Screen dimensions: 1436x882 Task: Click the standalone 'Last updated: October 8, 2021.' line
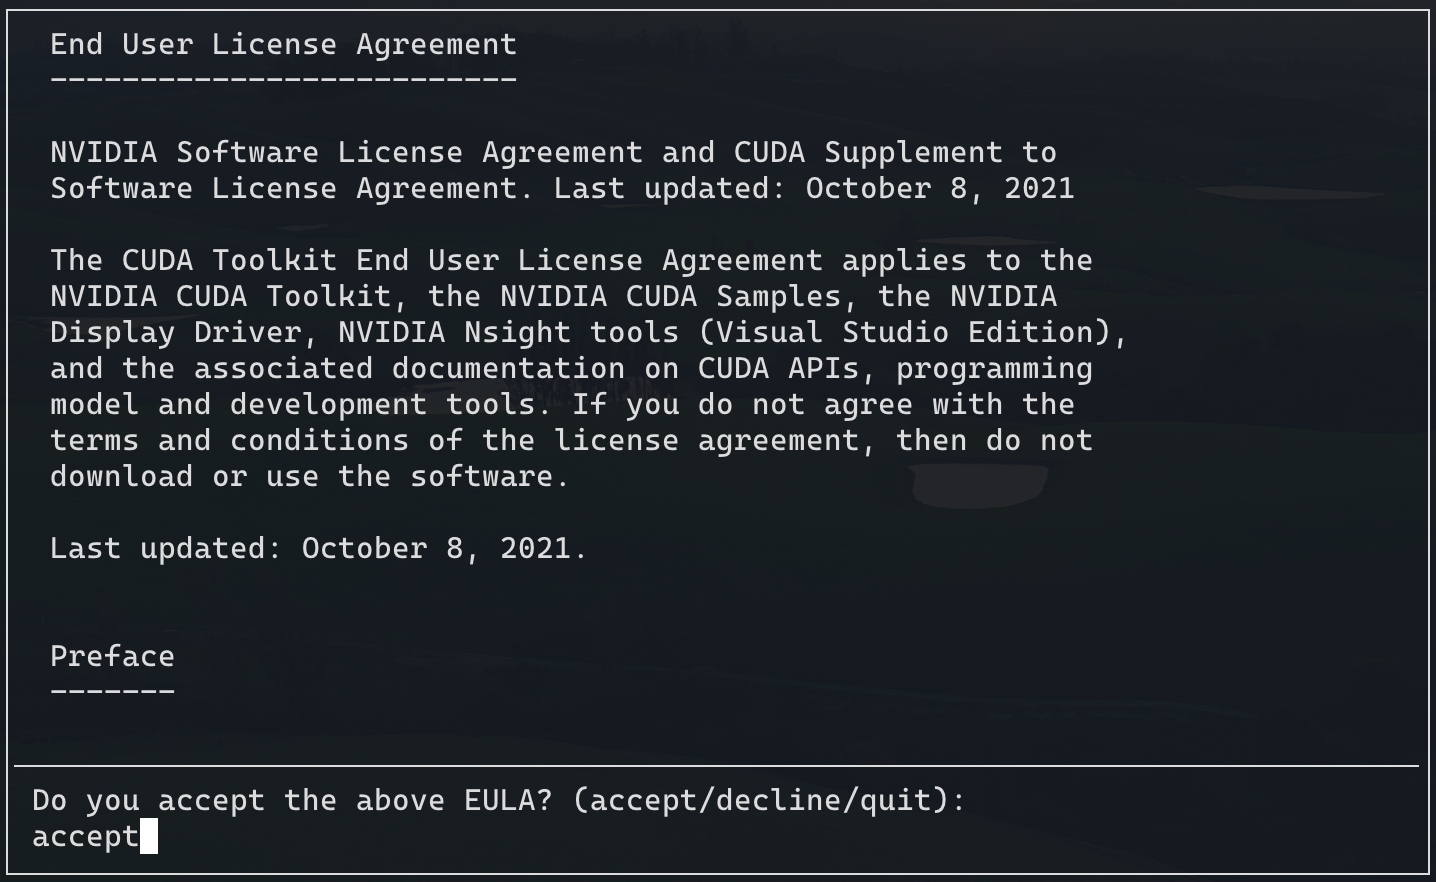[x=319, y=549]
